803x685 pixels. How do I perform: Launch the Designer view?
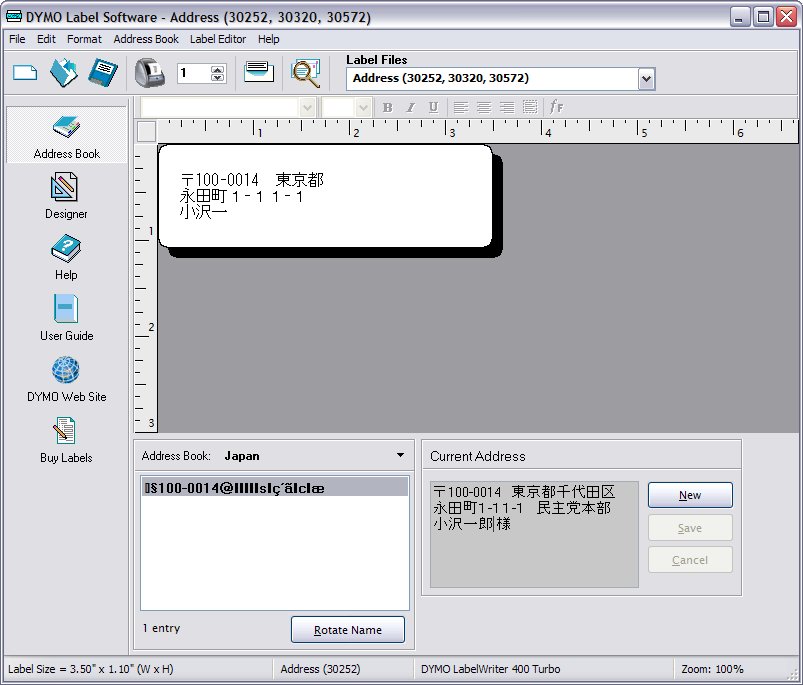(66, 196)
